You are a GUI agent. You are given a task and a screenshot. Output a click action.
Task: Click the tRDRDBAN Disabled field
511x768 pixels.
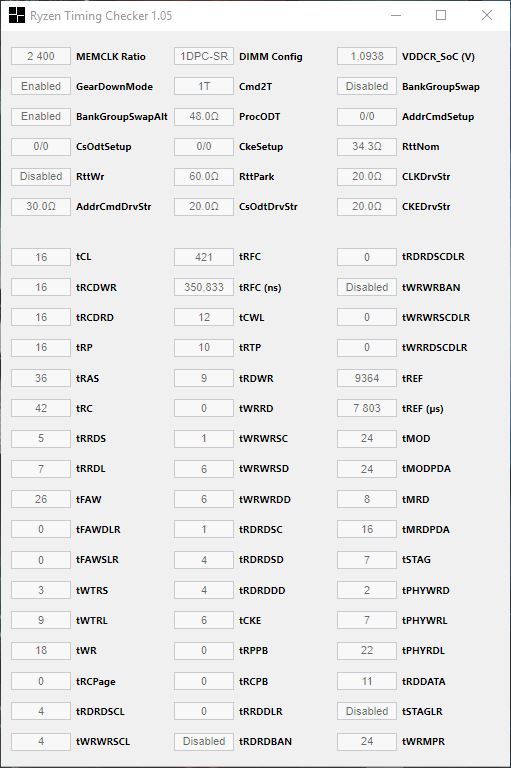204,742
